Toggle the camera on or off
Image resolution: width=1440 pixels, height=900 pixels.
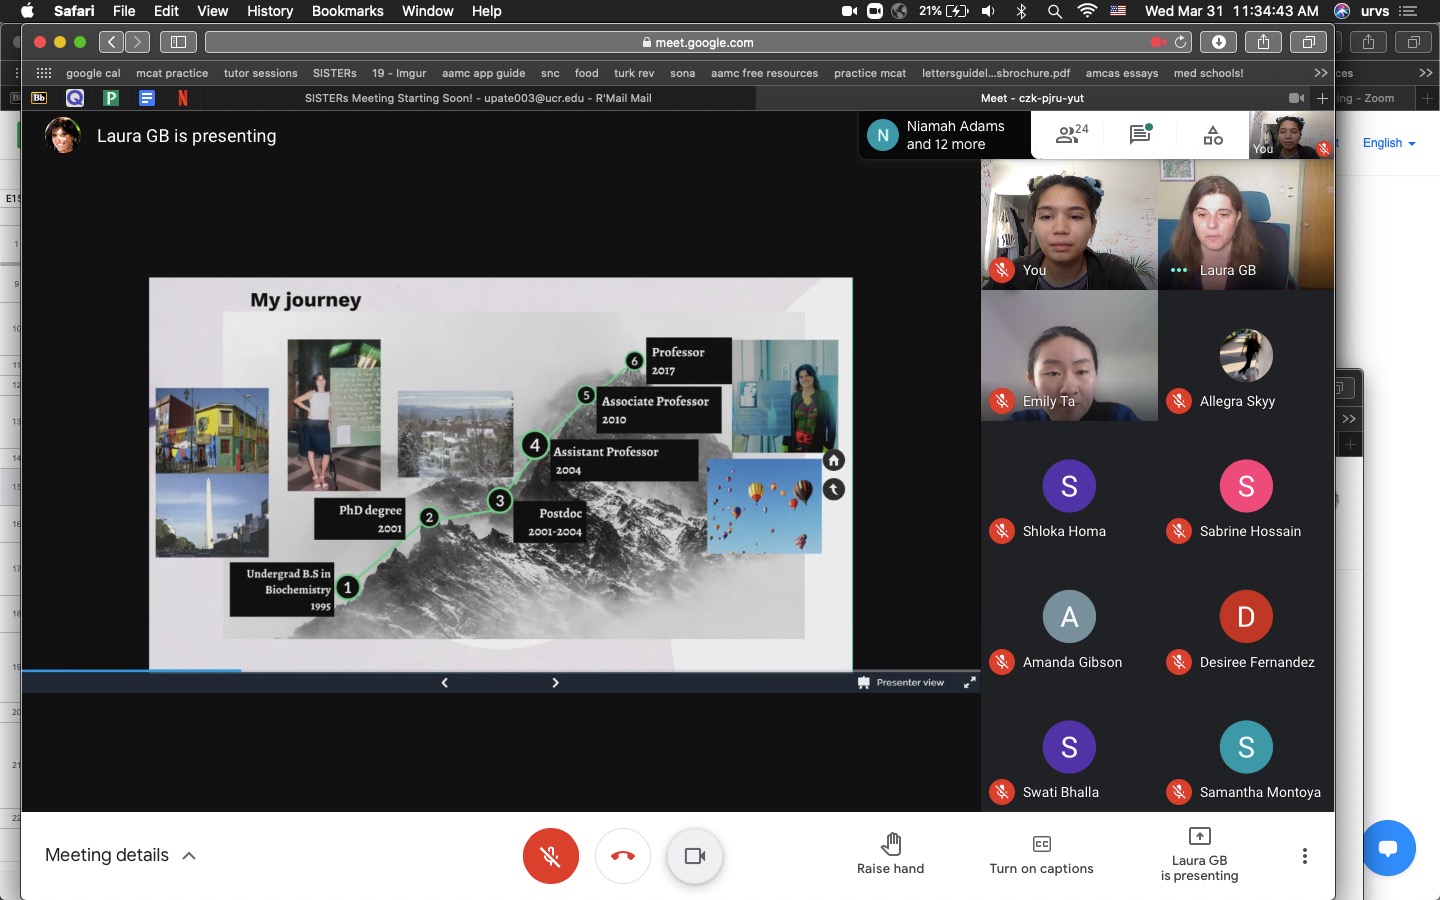[694, 856]
